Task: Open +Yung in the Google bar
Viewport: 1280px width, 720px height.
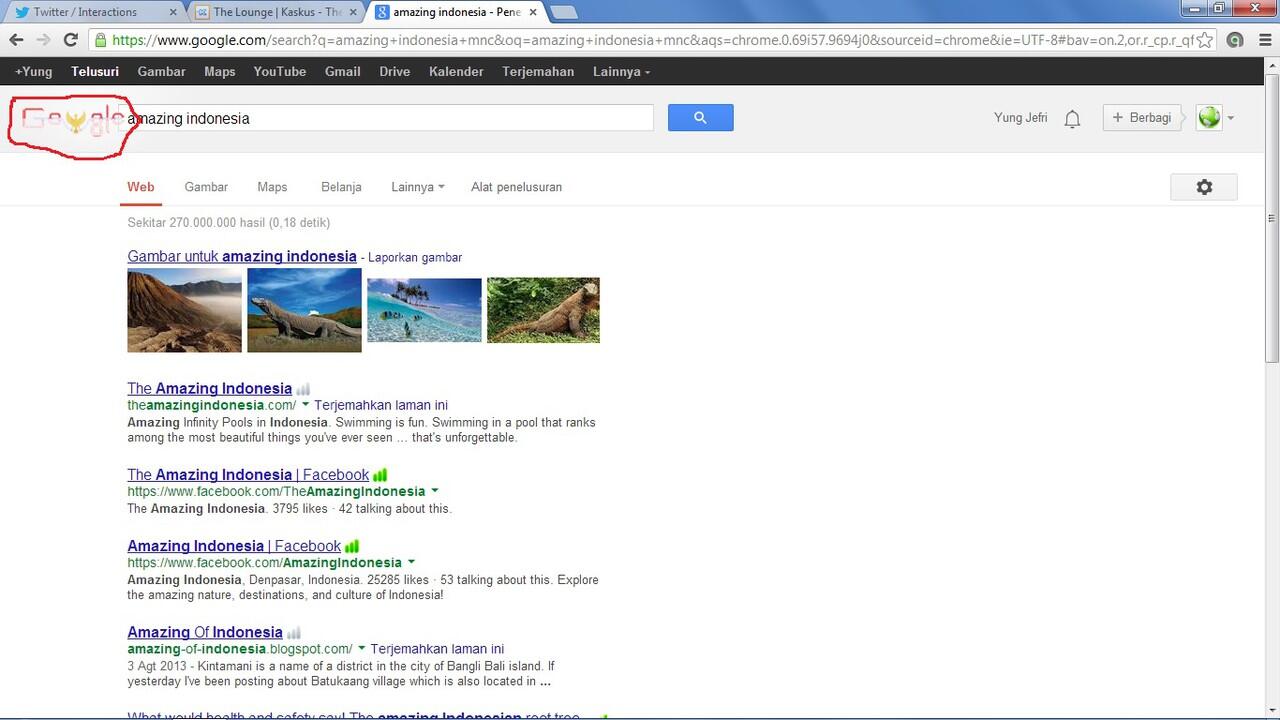Action: [33, 72]
